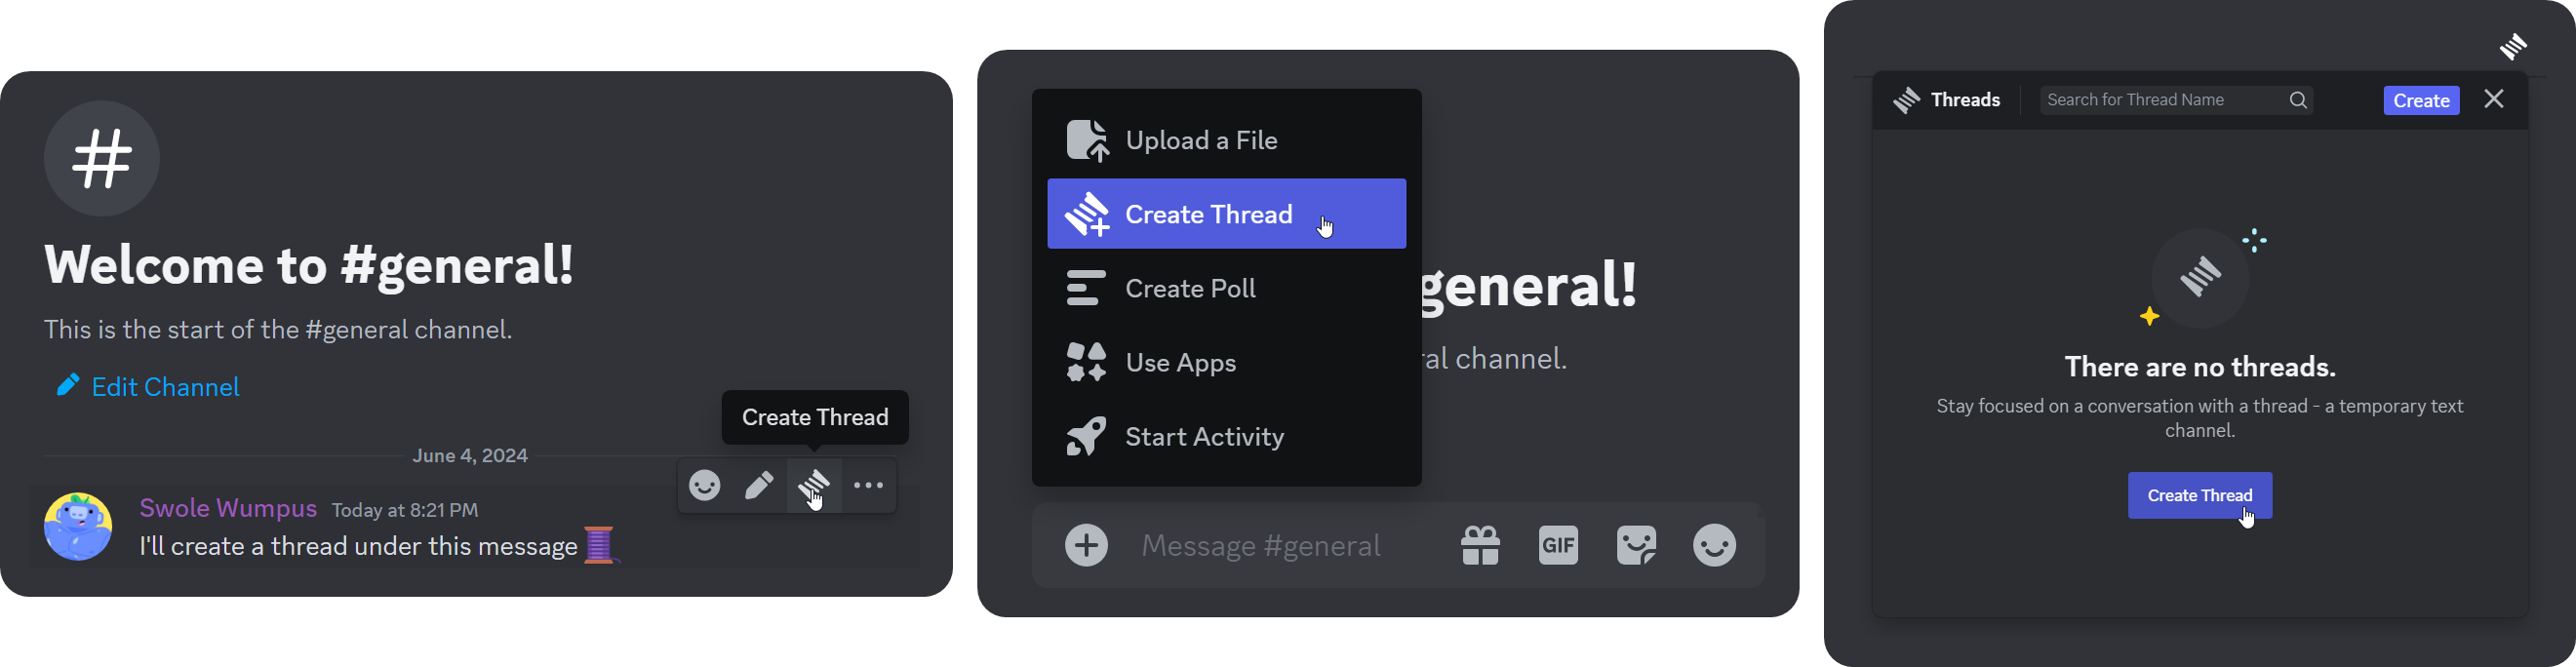Open more message actions via the ellipsis icon

(x=869, y=485)
